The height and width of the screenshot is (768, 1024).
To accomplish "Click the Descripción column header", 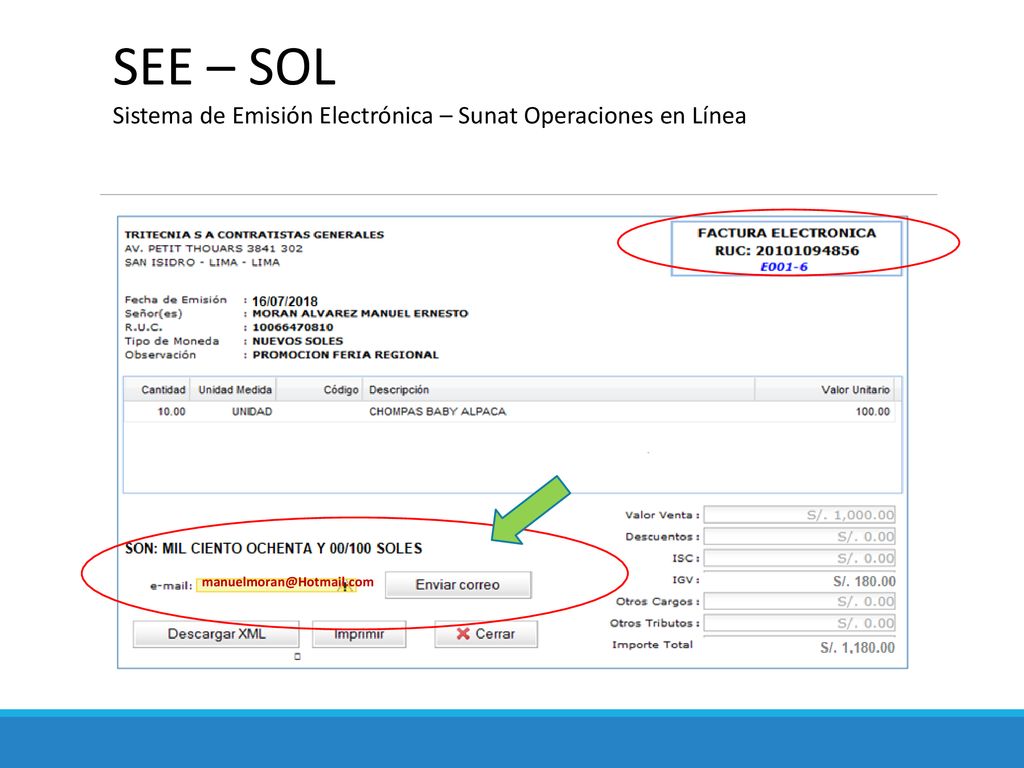I will (x=558, y=389).
